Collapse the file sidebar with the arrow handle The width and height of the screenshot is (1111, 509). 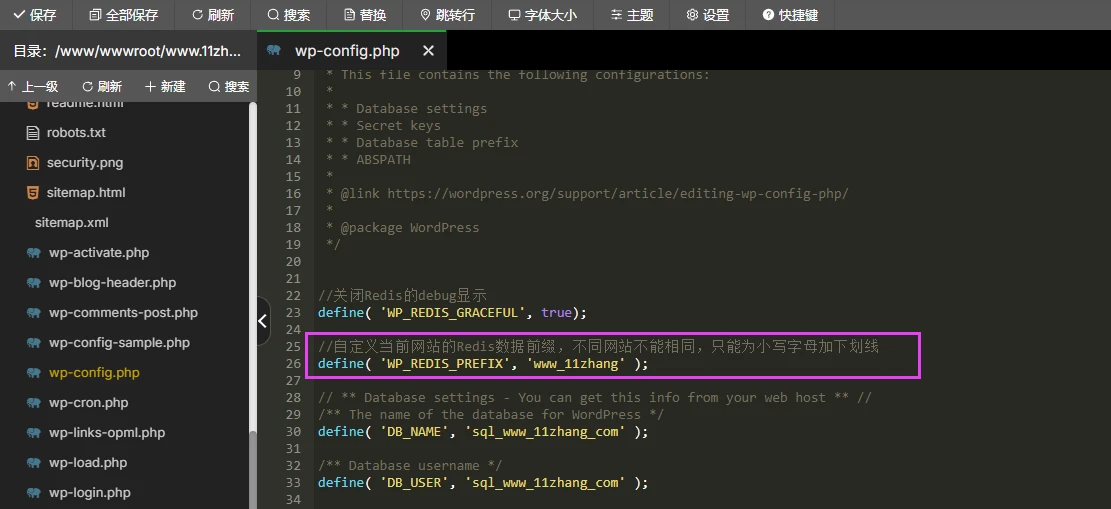(x=263, y=321)
